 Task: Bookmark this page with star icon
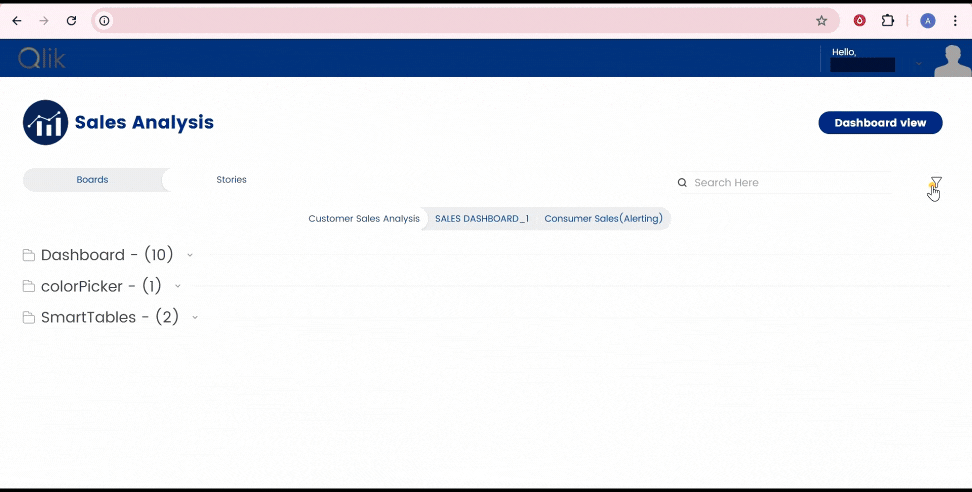(x=821, y=20)
